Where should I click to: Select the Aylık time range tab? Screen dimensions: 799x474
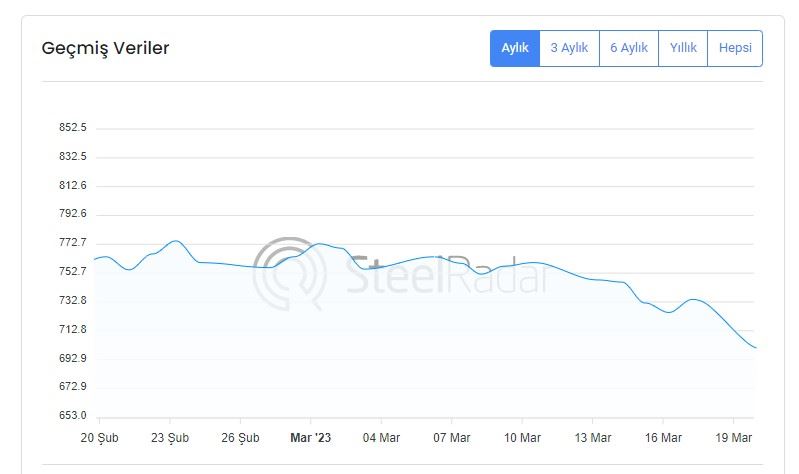(x=515, y=48)
